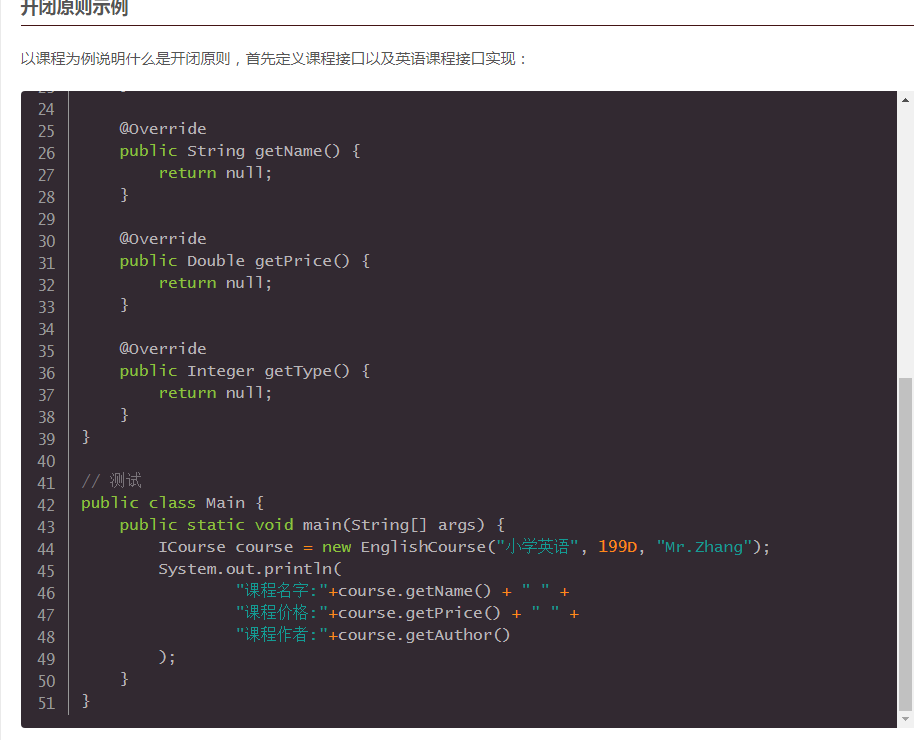The width and height of the screenshot is (923, 740).
Task: Click line number 51
Action: 46,703
